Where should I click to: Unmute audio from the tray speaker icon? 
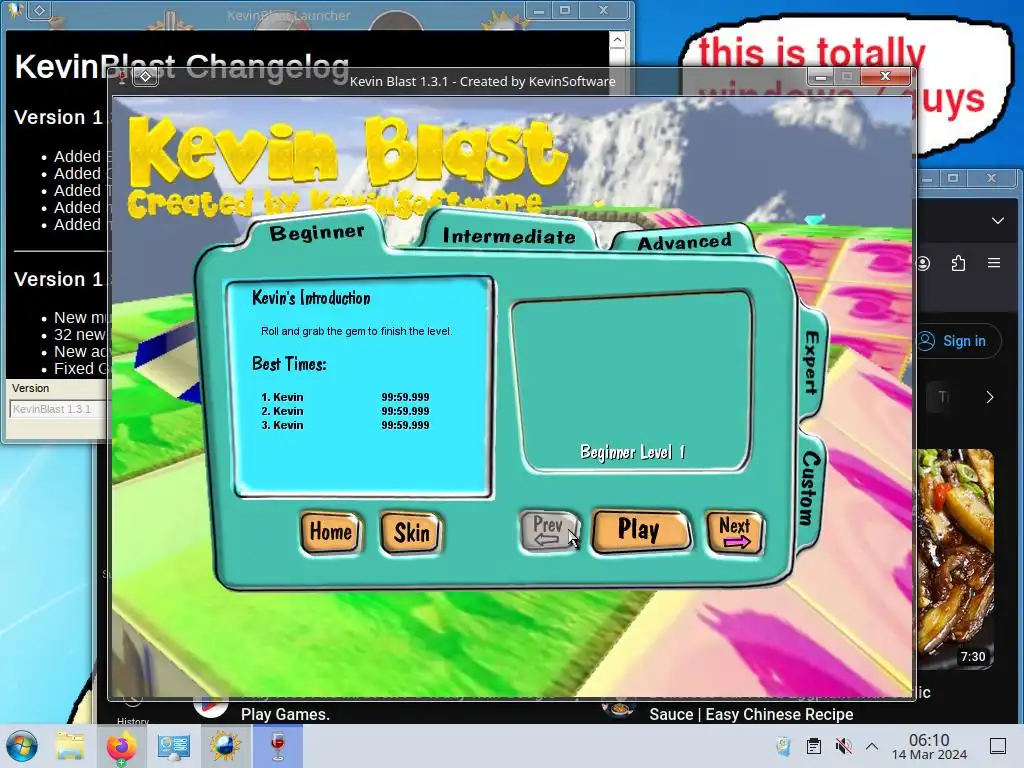(843, 746)
